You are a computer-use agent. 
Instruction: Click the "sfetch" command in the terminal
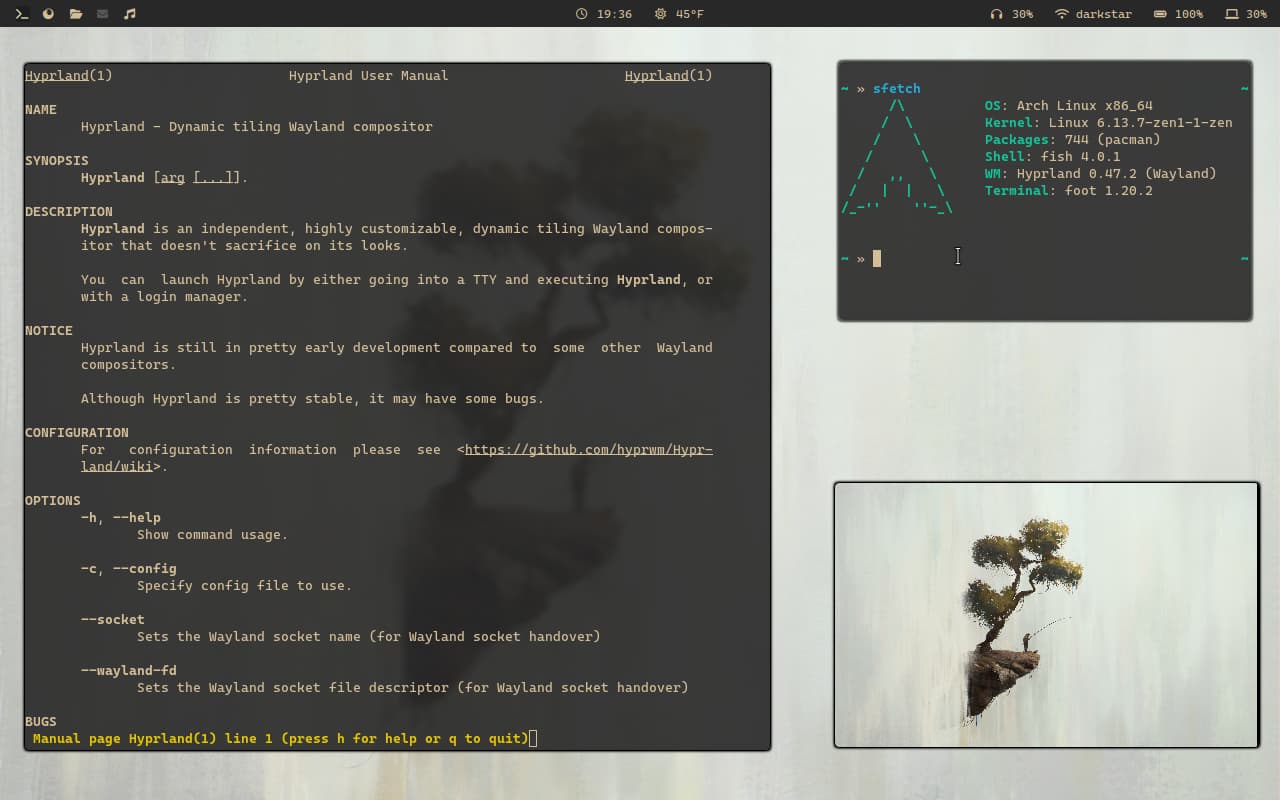pyautogui.click(x=897, y=89)
